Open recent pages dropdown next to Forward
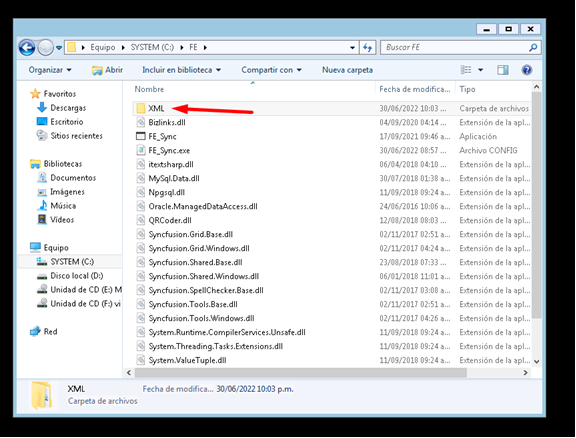The image size is (576, 438). coord(59,48)
